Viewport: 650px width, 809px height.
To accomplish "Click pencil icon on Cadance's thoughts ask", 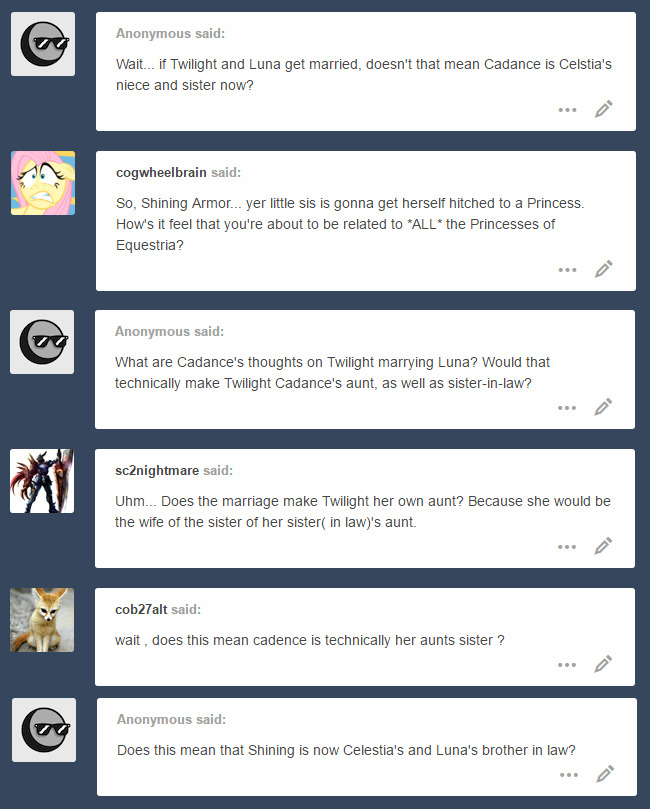I will coord(603,407).
